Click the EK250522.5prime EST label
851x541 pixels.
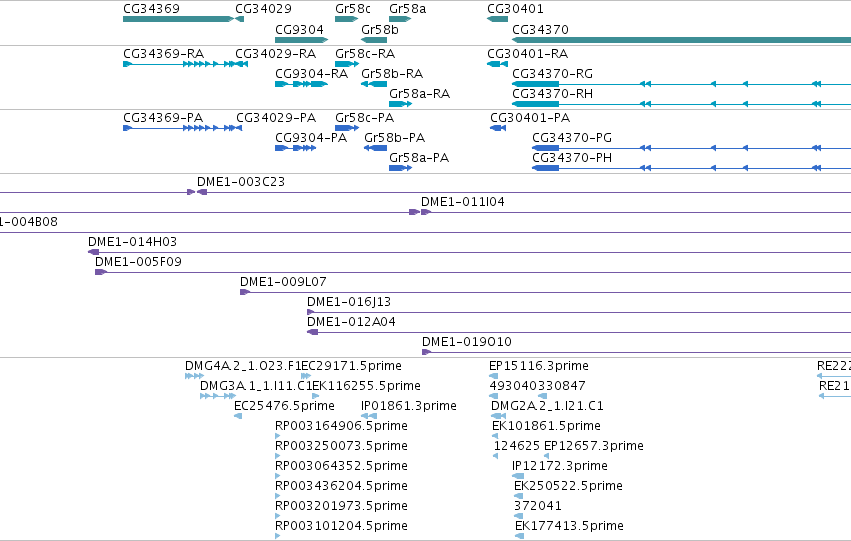(x=568, y=487)
